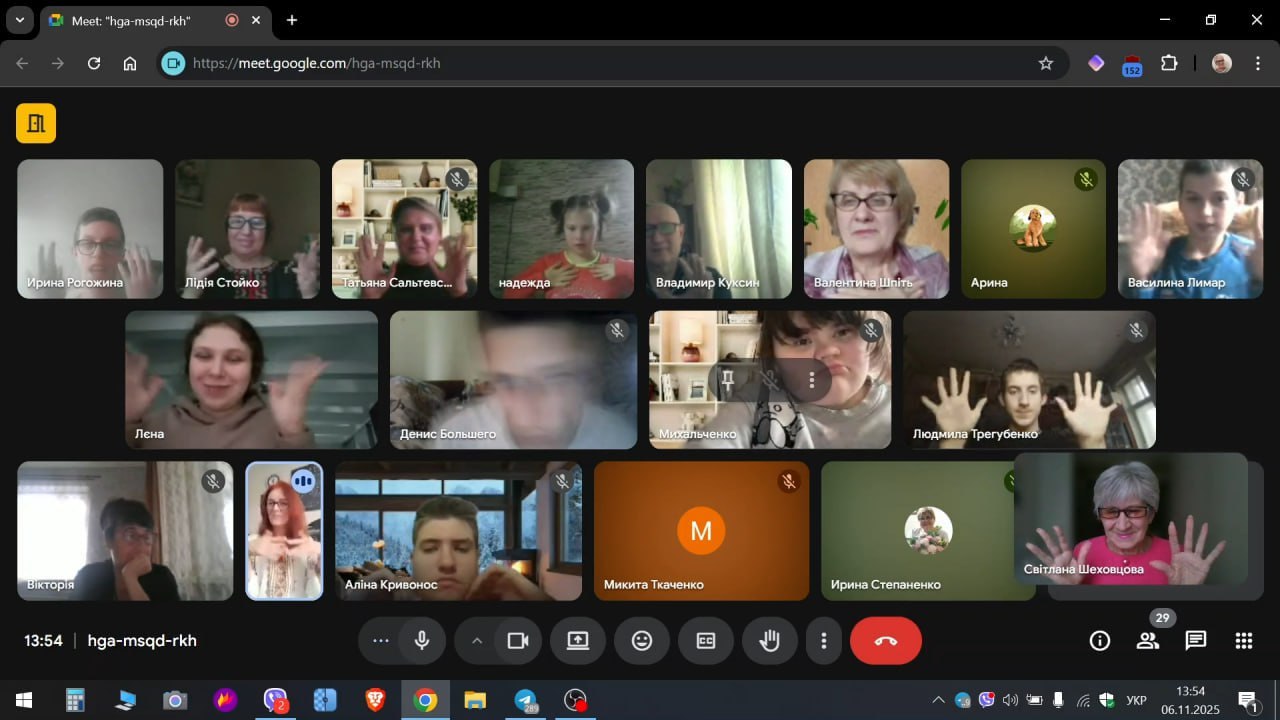This screenshot has width=1280, height=720.
Task: Click the meet.google.com address bar
Action: 600,63
